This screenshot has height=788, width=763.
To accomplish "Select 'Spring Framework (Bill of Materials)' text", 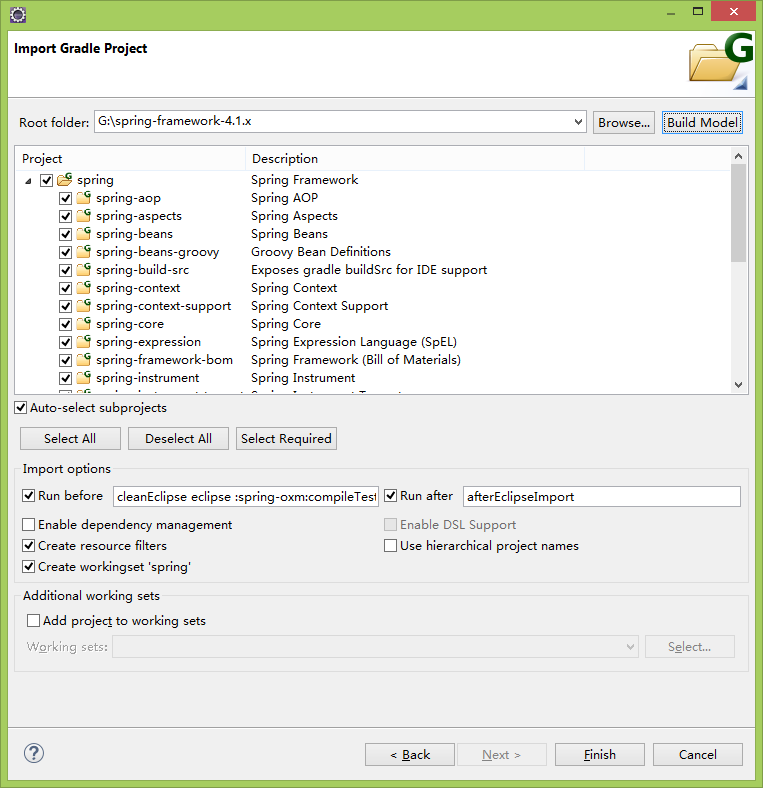I will coord(356,360).
